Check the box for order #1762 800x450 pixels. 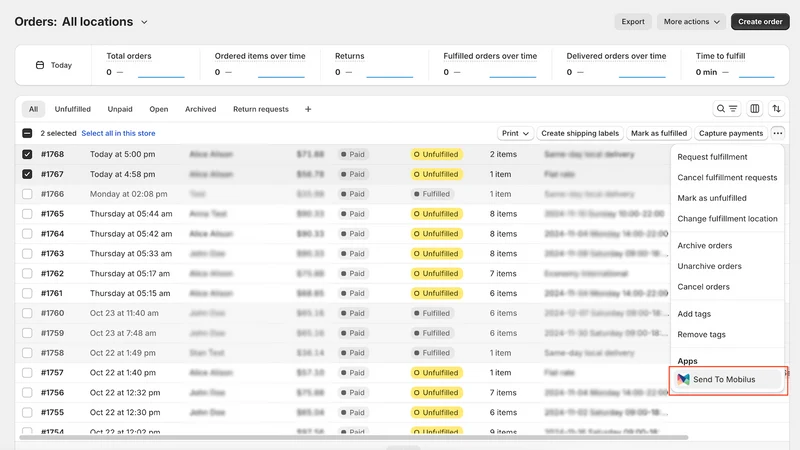[27, 273]
